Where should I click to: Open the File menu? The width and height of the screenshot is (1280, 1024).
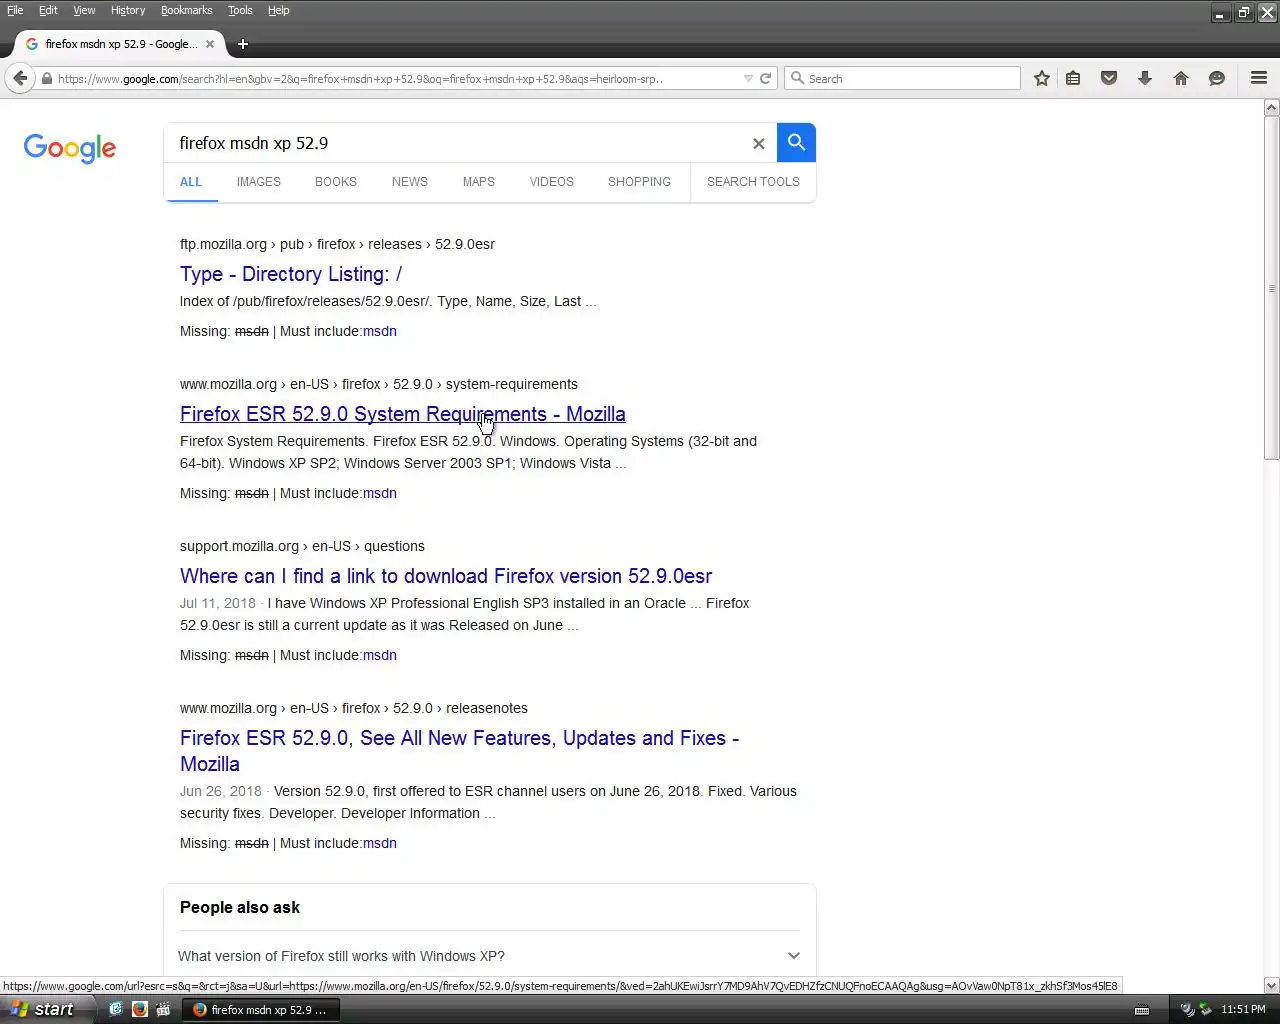point(15,10)
